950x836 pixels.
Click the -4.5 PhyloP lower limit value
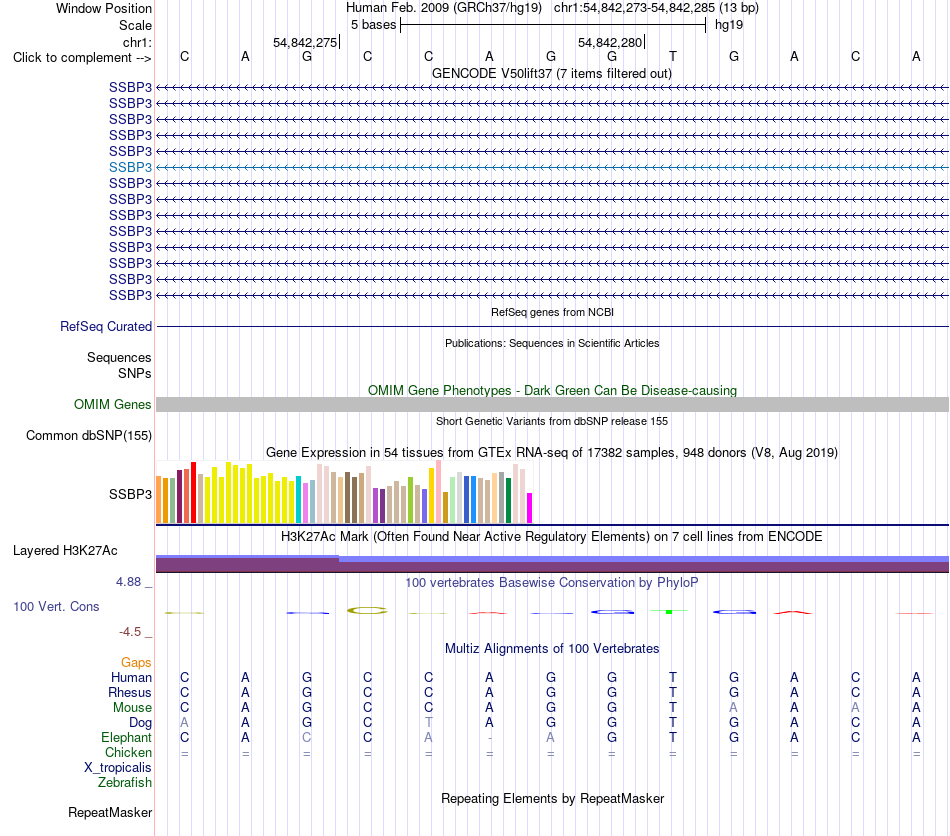click(x=130, y=632)
